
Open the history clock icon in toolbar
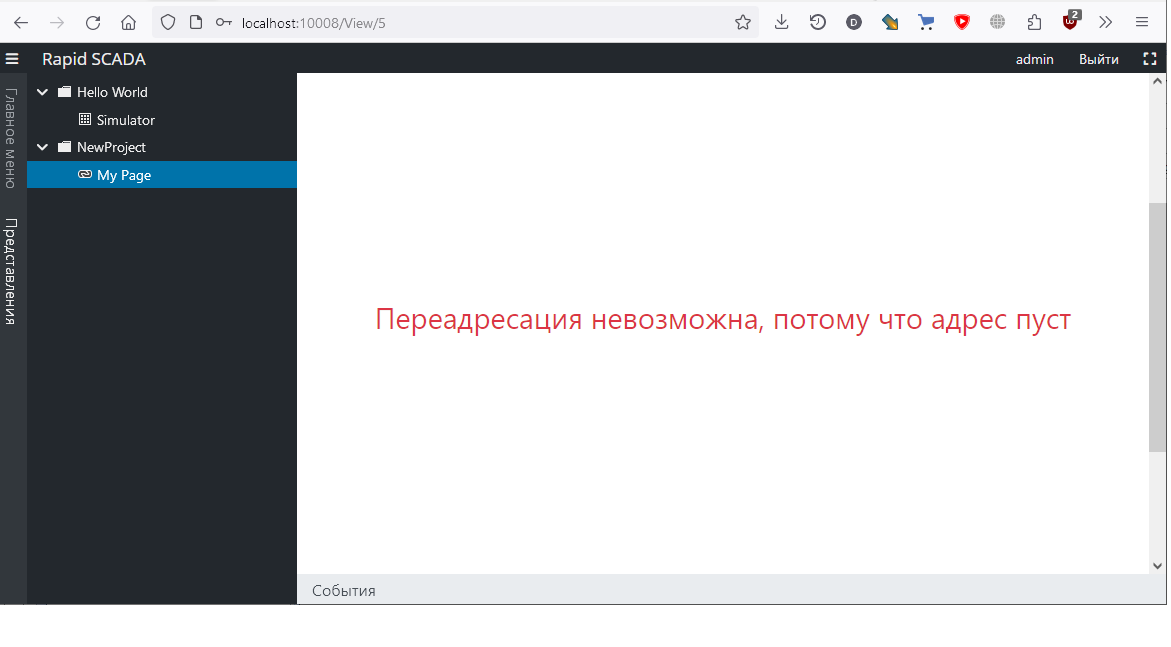point(818,22)
